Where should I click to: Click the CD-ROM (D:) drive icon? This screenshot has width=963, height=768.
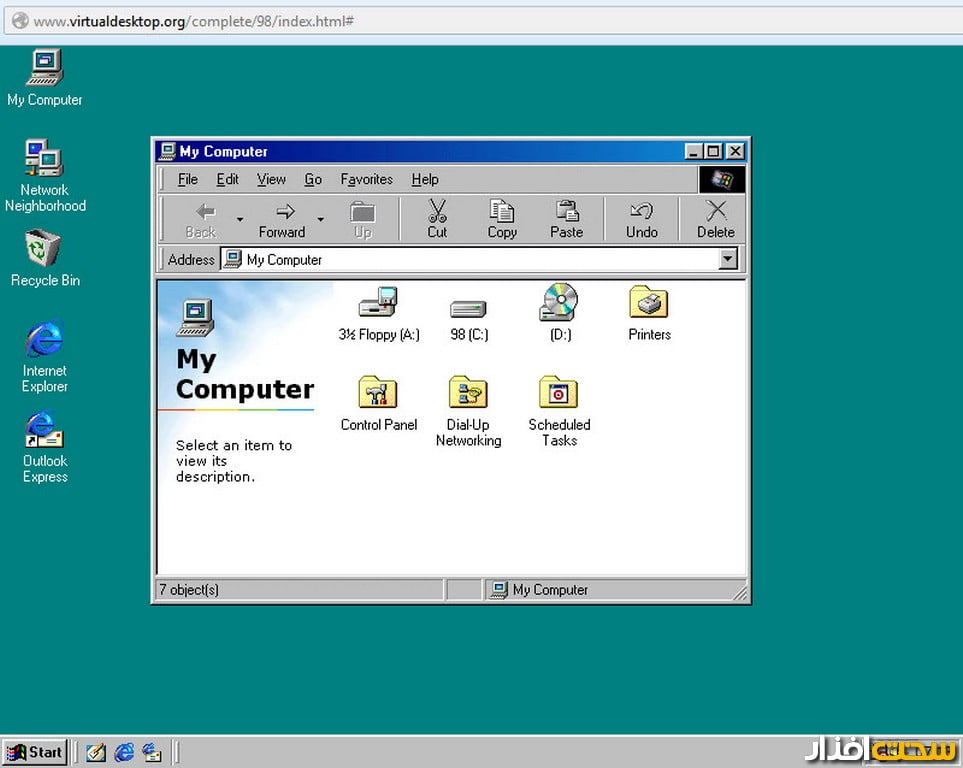559,303
